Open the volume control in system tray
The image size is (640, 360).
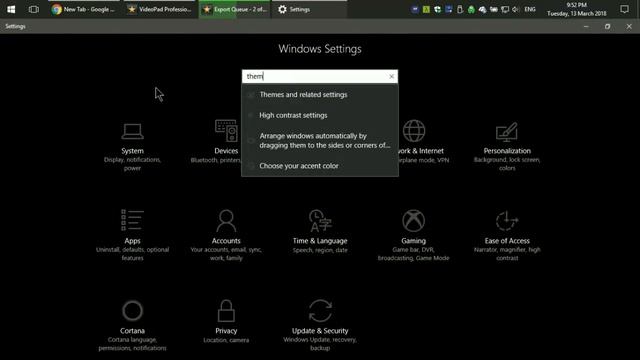tap(516, 9)
